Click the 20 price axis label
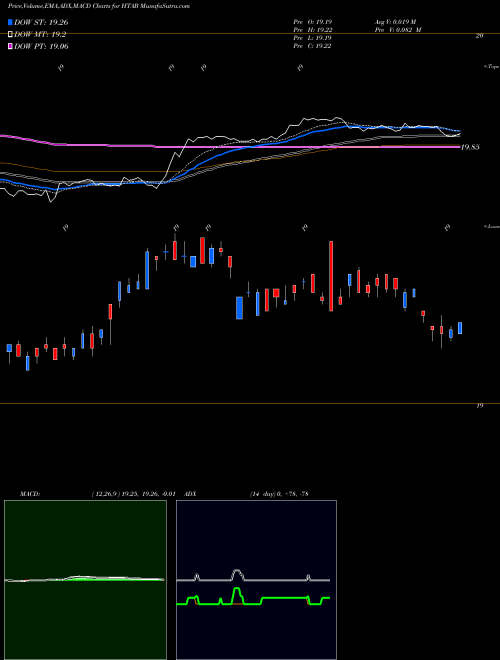Image resolution: width=500 pixels, height=660 pixels. pyautogui.click(x=479, y=36)
